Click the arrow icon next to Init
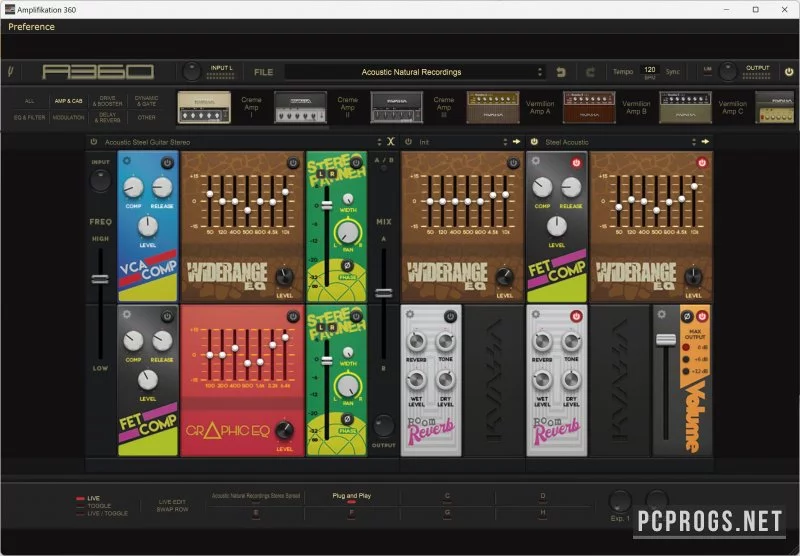The image size is (800, 556). pyautogui.click(x=516, y=142)
